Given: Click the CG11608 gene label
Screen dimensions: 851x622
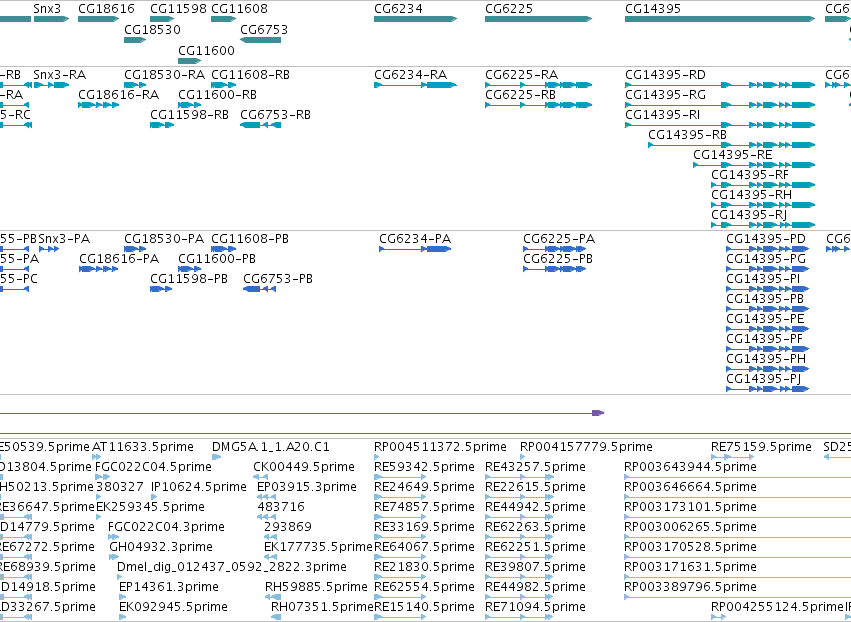Looking at the screenshot, I should (x=239, y=9).
